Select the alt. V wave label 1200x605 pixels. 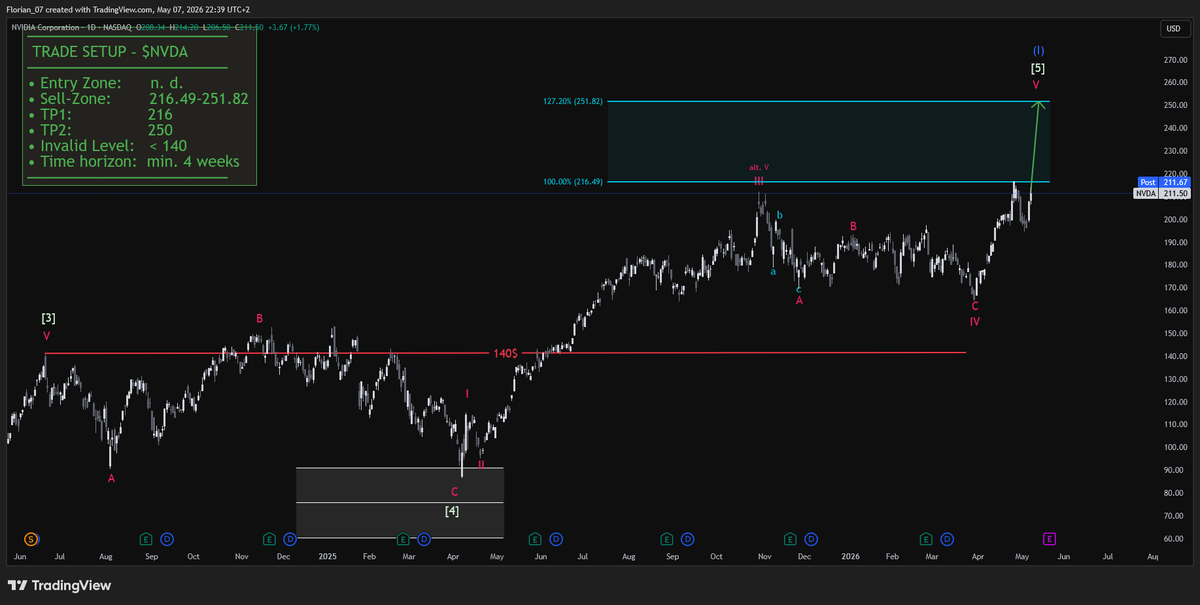(x=759, y=167)
